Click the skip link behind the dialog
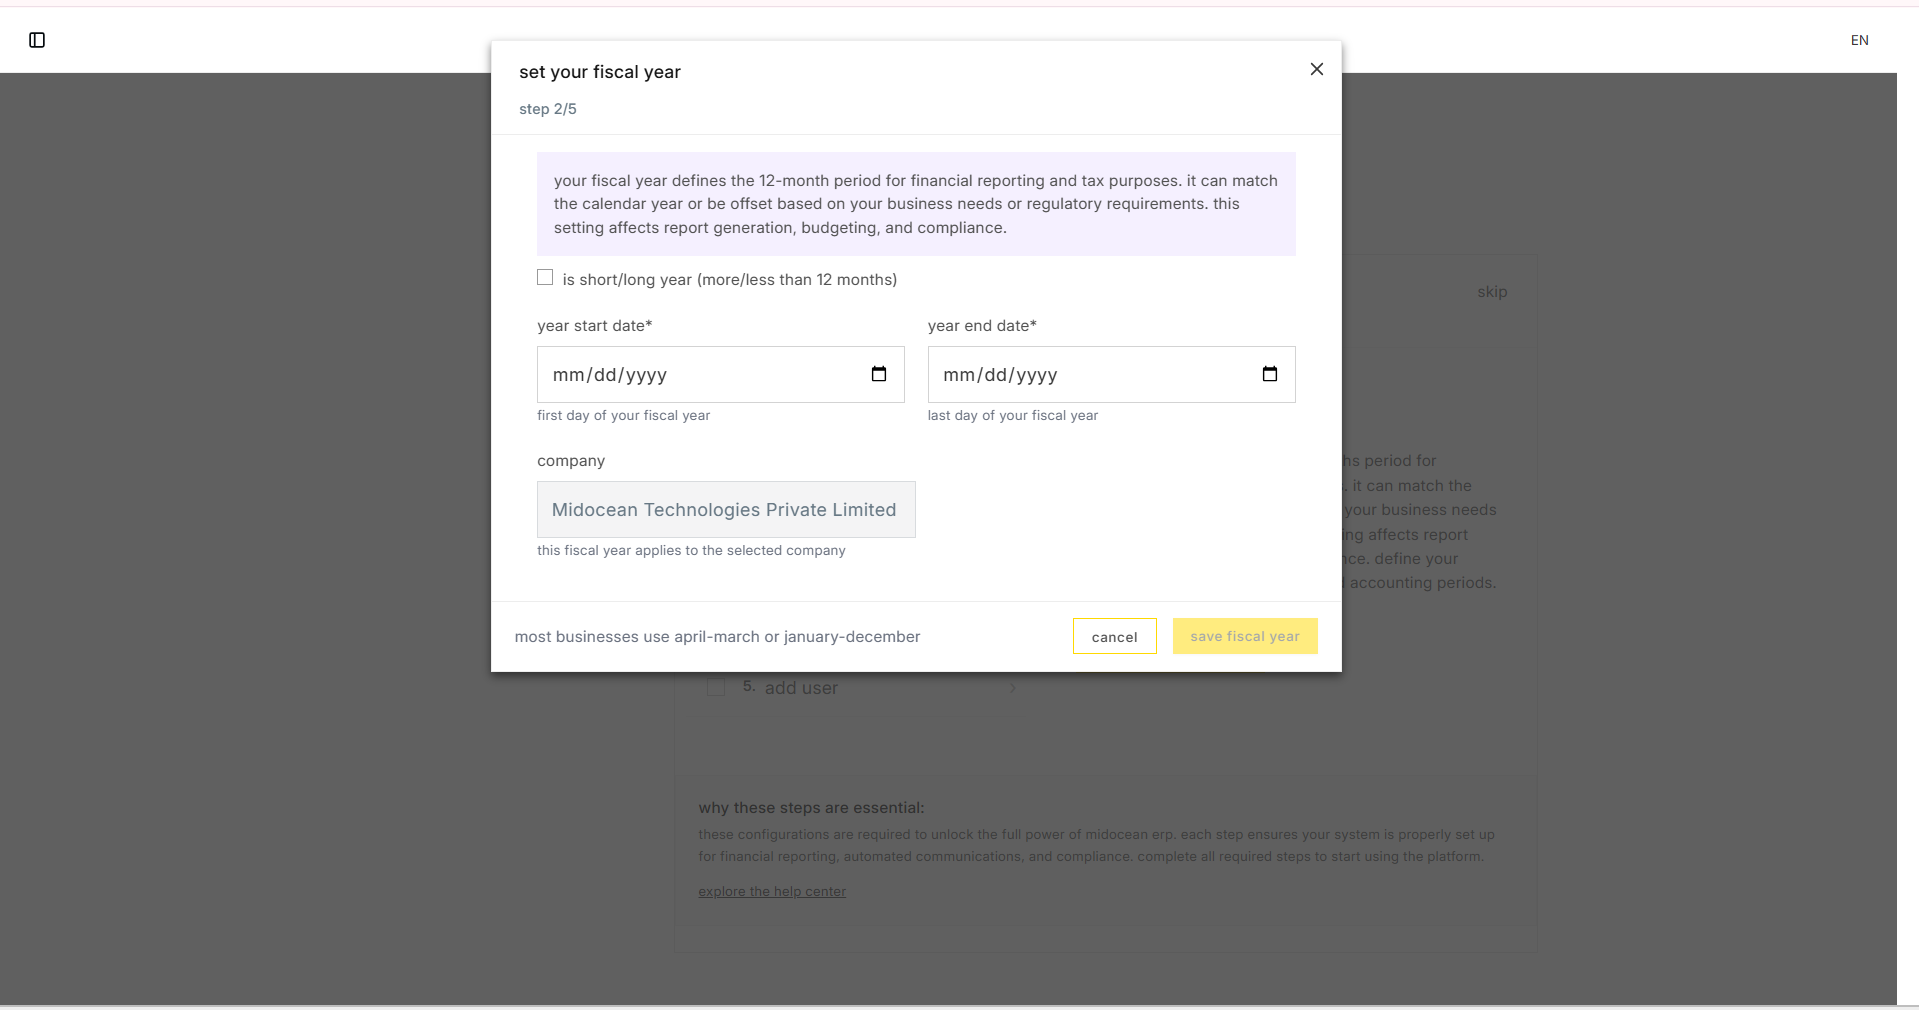 1491,292
